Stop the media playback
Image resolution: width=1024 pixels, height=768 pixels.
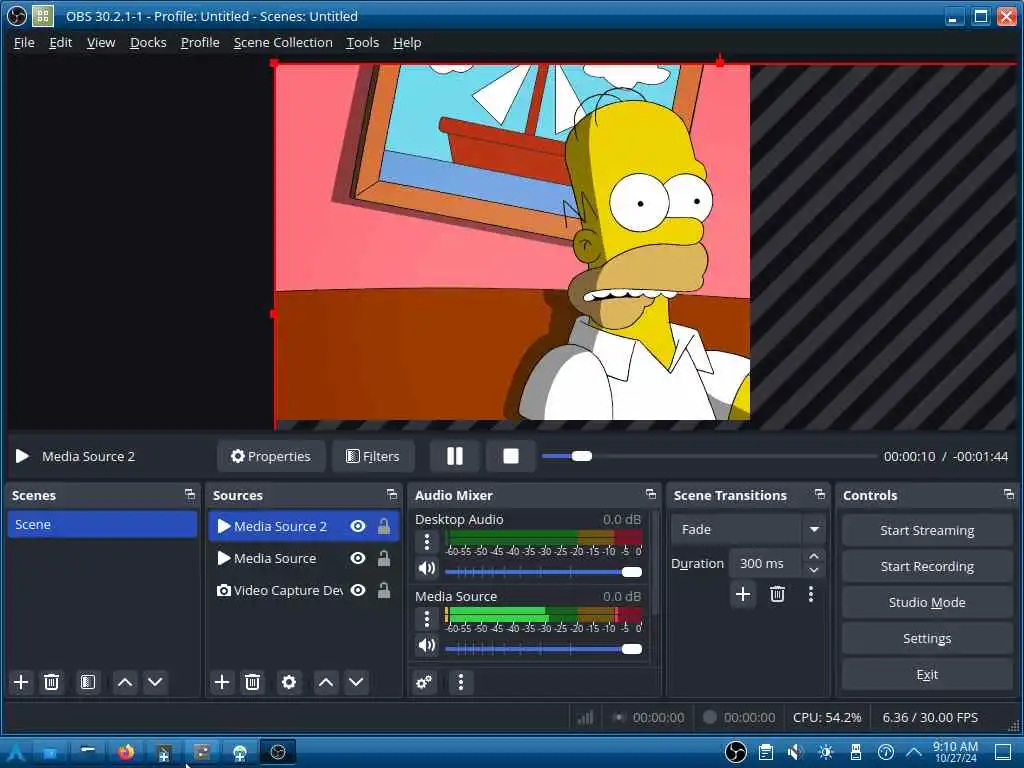[511, 456]
